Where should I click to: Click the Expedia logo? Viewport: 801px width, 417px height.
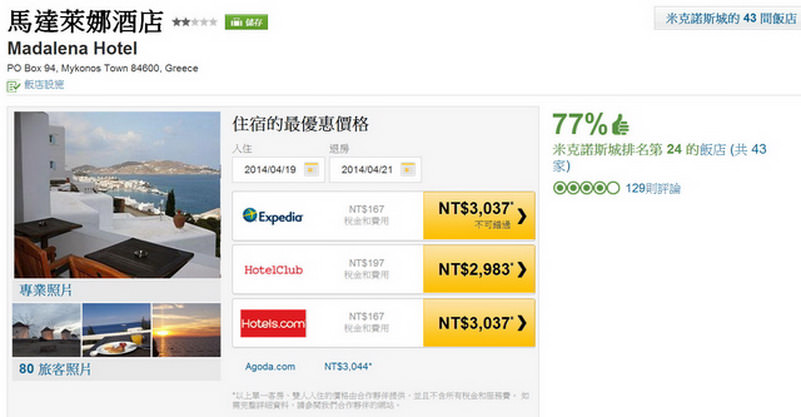point(273,215)
